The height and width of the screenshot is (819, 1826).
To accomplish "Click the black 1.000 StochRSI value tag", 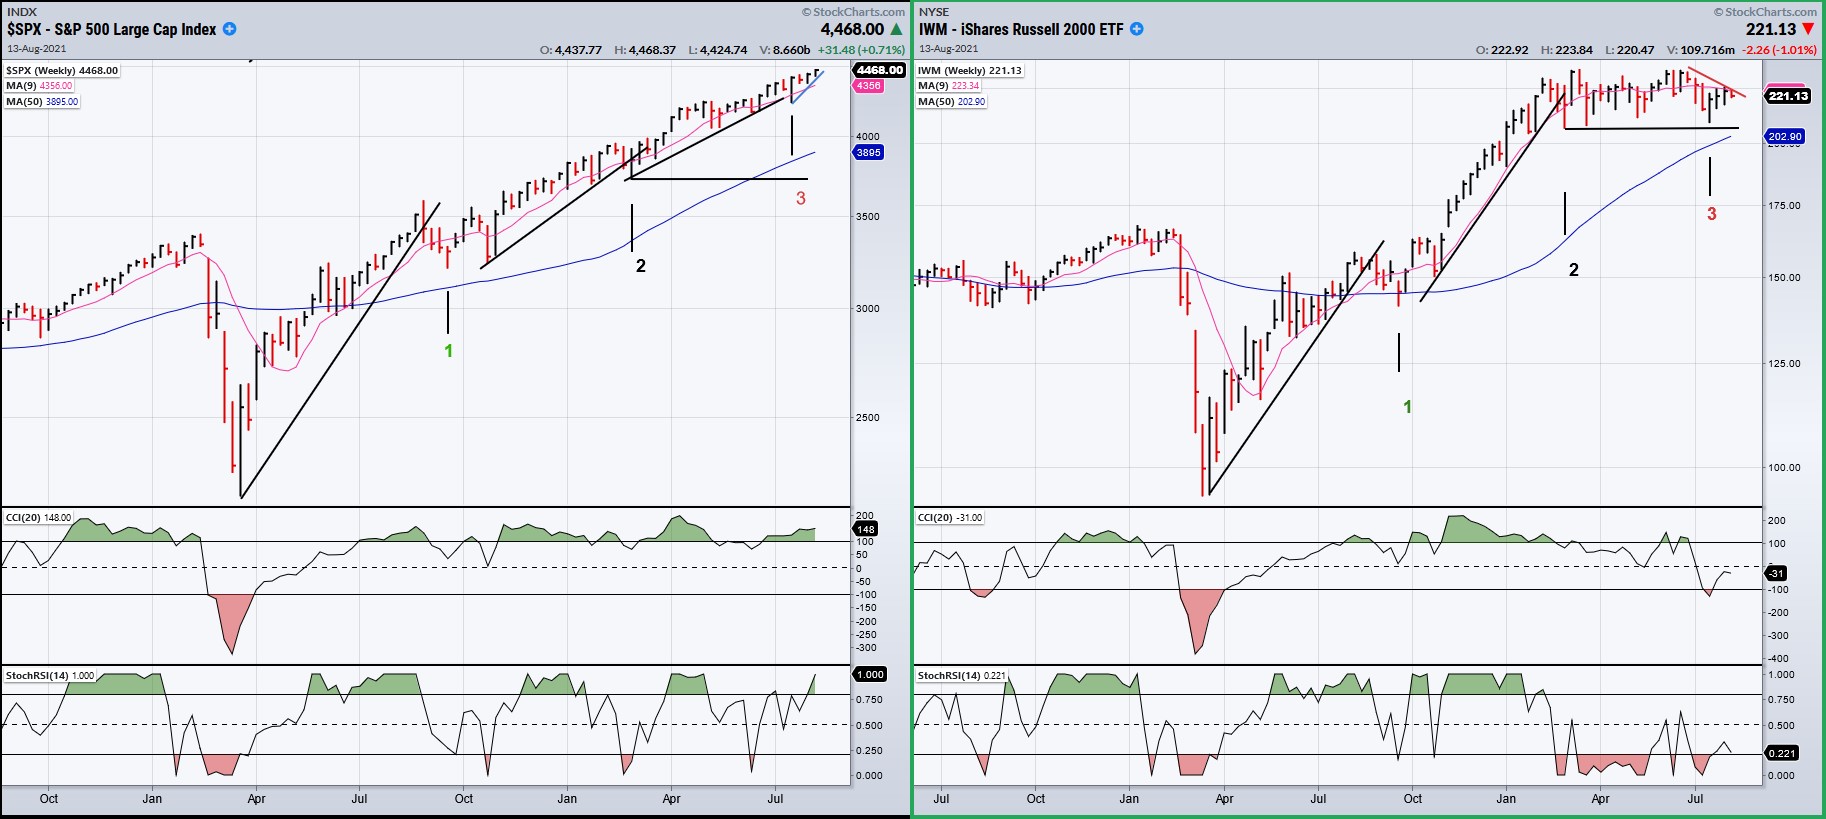I will (870, 675).
